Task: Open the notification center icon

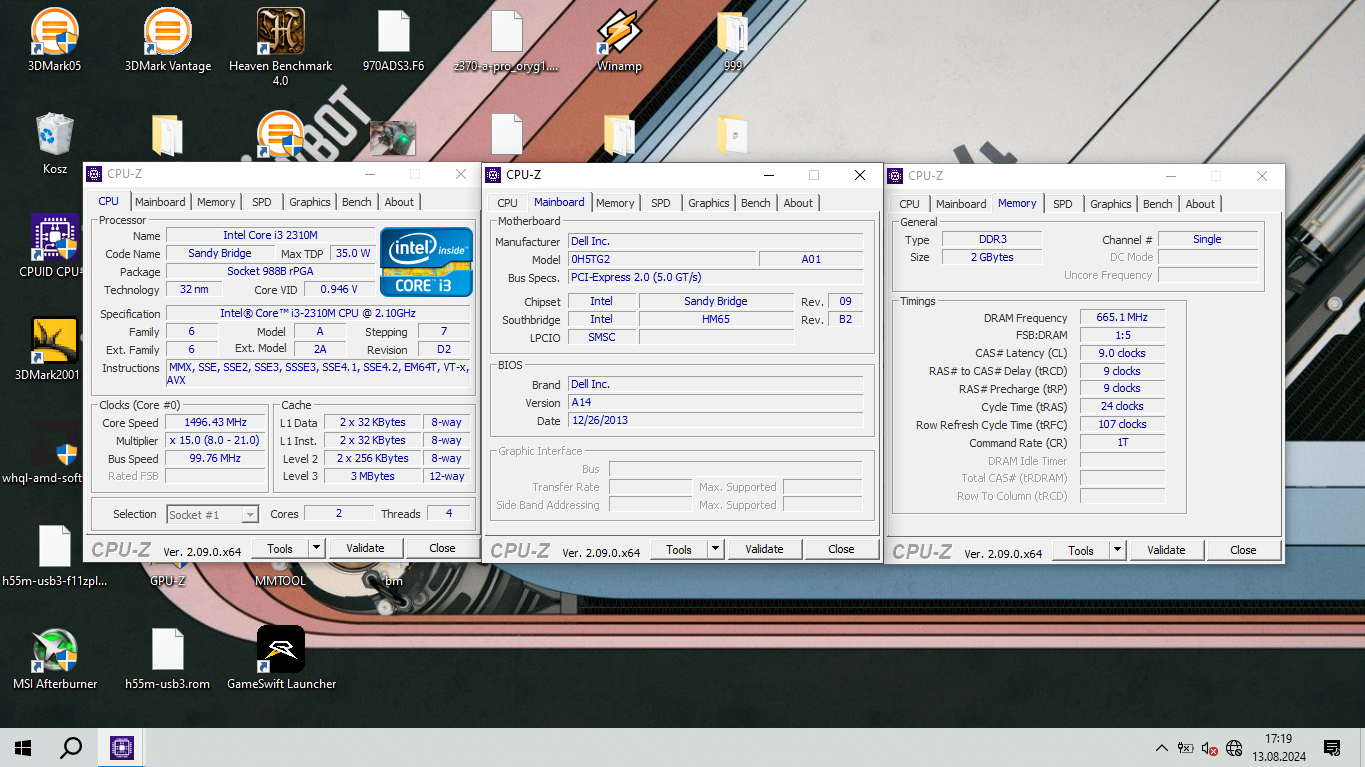Action: pos(1332,748)
